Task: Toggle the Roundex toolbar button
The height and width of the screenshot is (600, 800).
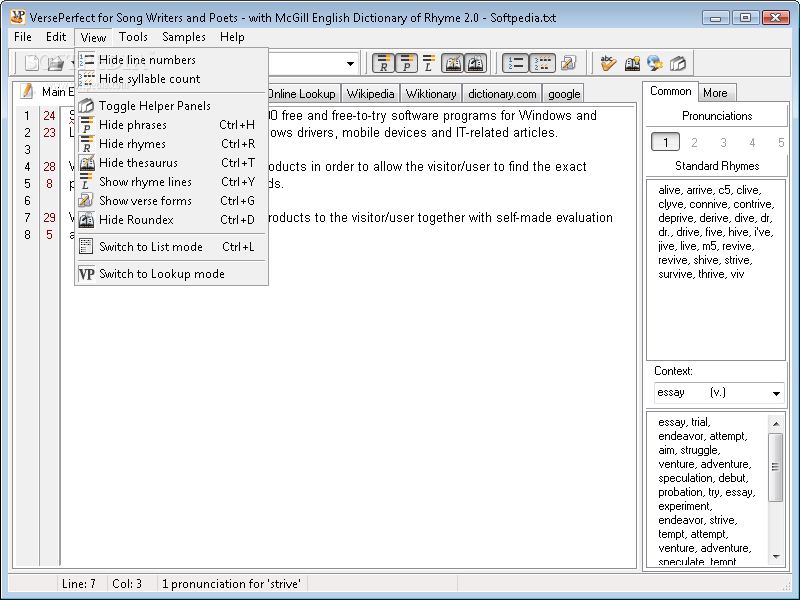Action: point(475,63)
